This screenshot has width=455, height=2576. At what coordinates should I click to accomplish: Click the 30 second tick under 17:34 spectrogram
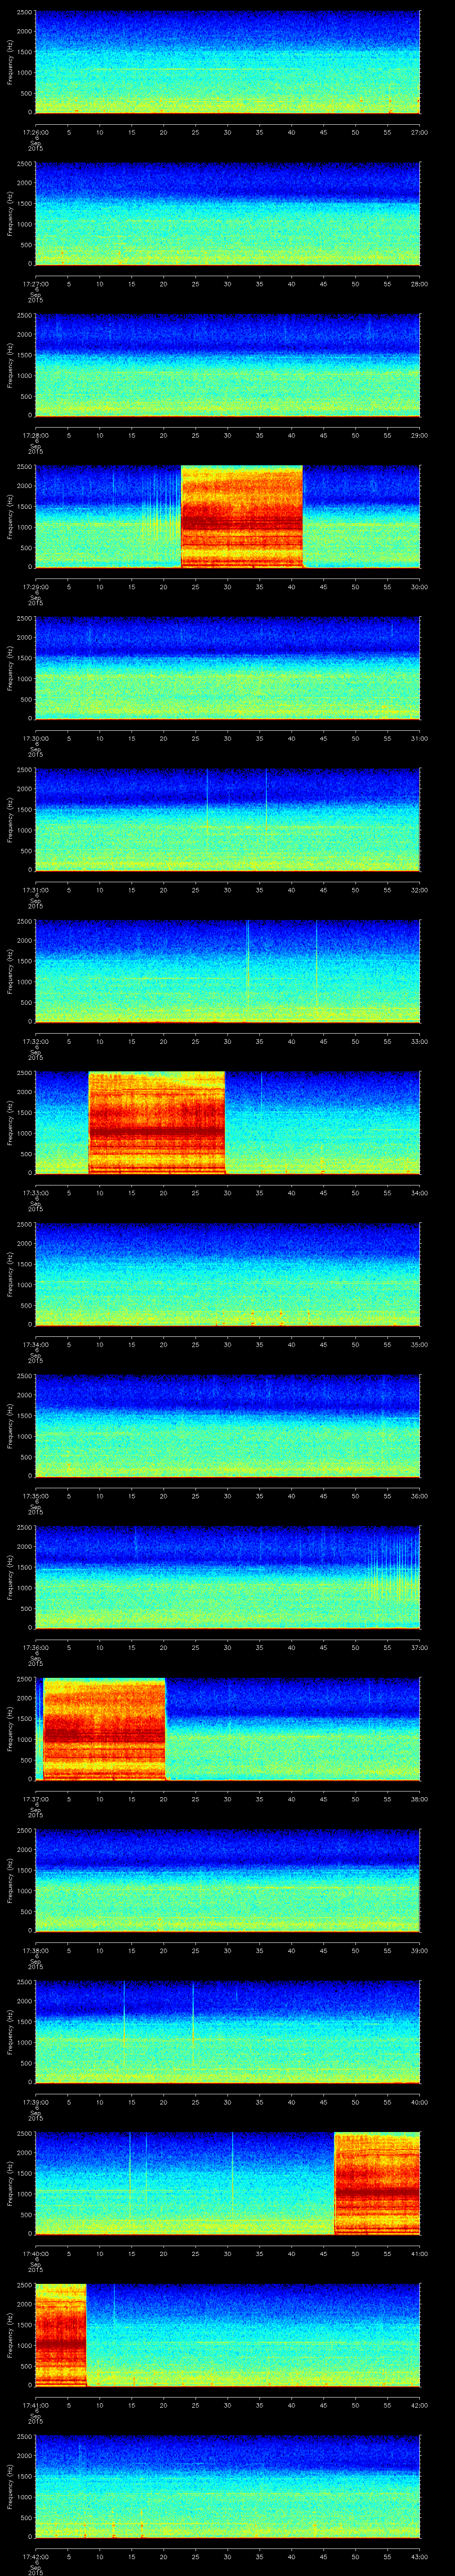pyautogui.click(x=227, y=1344)
